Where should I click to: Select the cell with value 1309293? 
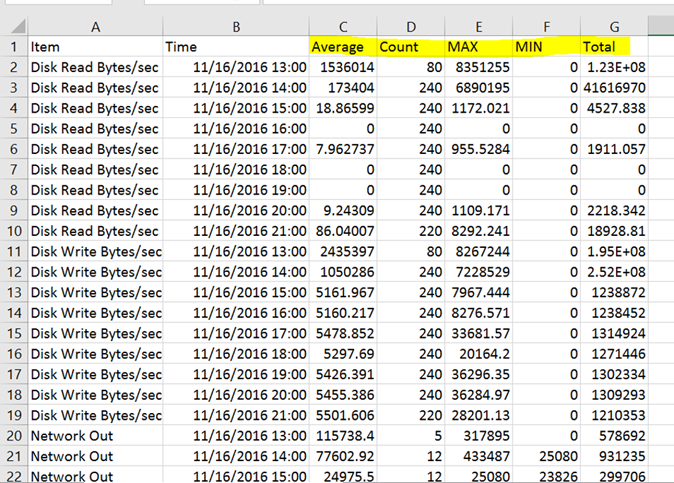tap(614, 394)
